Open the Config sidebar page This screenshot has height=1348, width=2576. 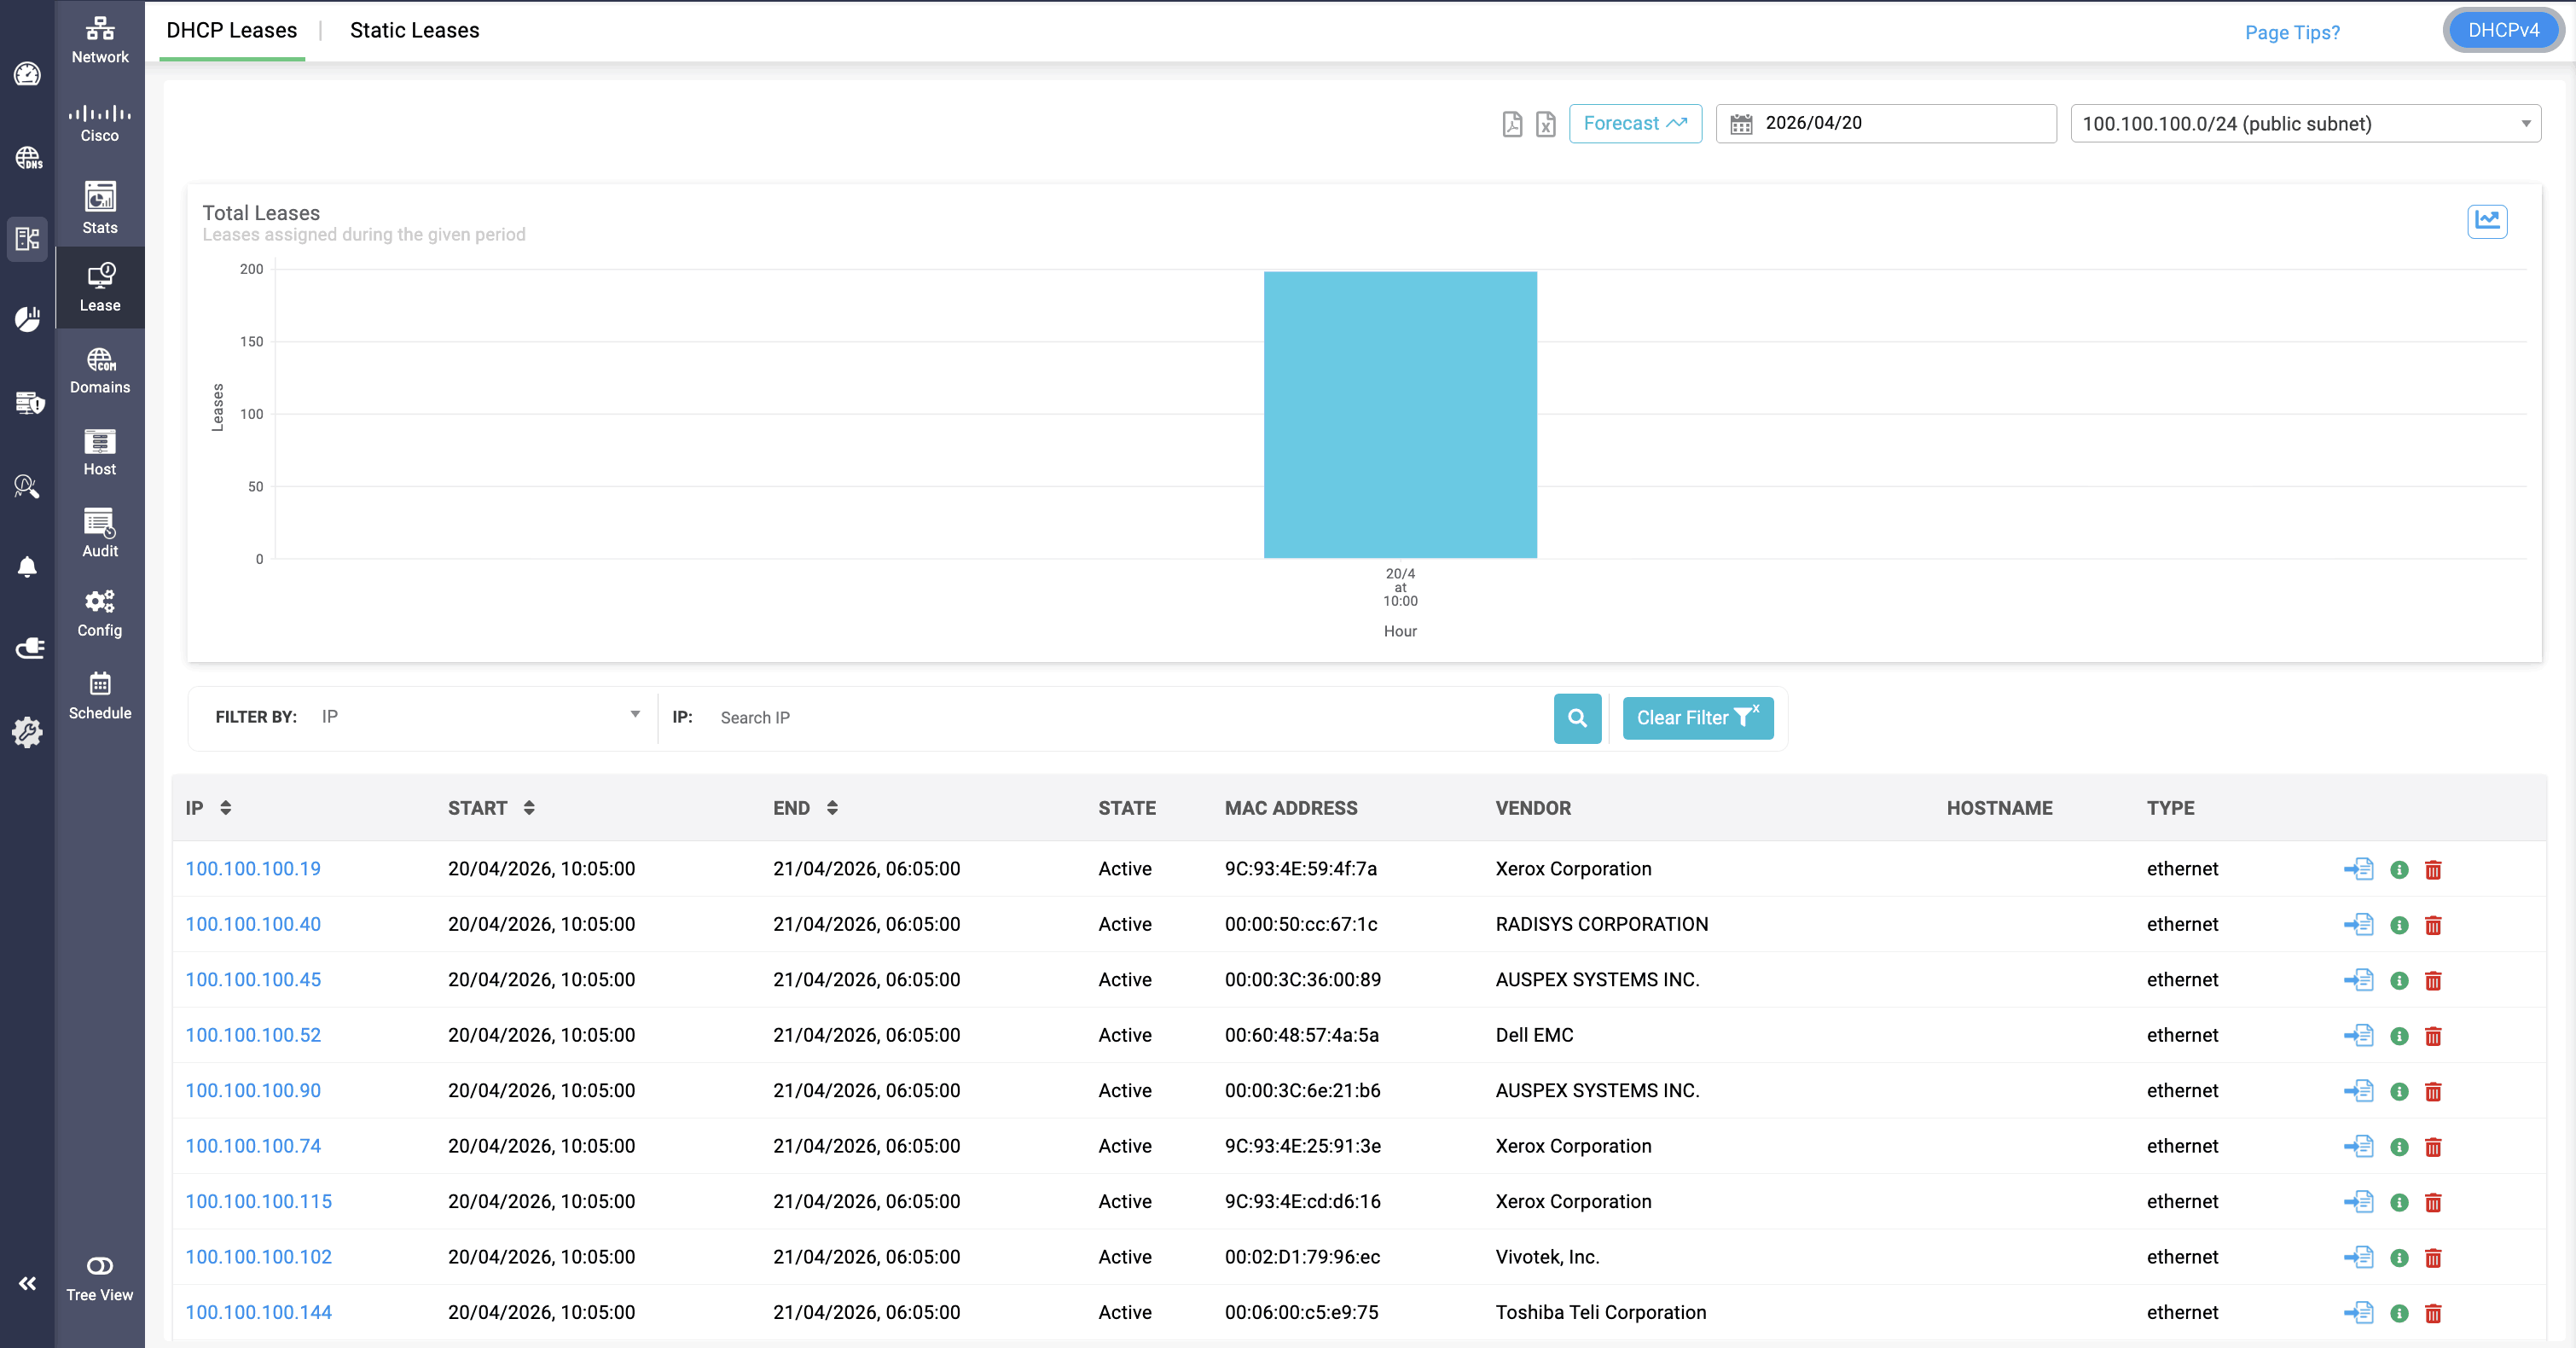coord(99,613)
